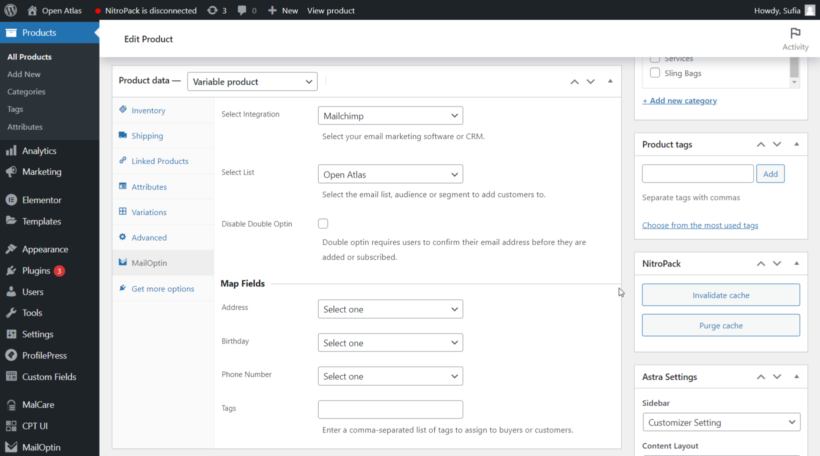The width and height of the screenshot is (820, 456).
Task: Click the MailOptin Tags text field
Action: click(390, 409)
